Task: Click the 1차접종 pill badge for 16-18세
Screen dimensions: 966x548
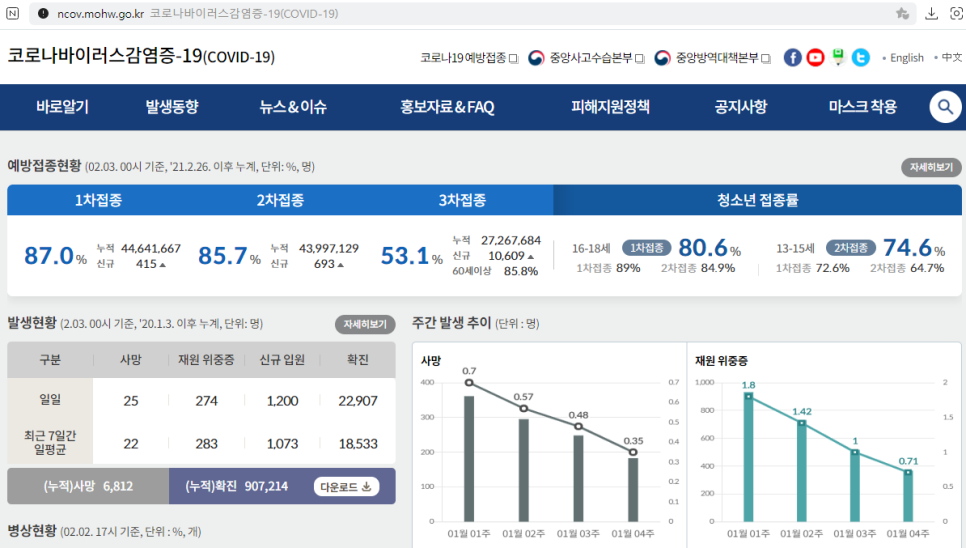Action: pyautogui.click(x=646, y=248)
